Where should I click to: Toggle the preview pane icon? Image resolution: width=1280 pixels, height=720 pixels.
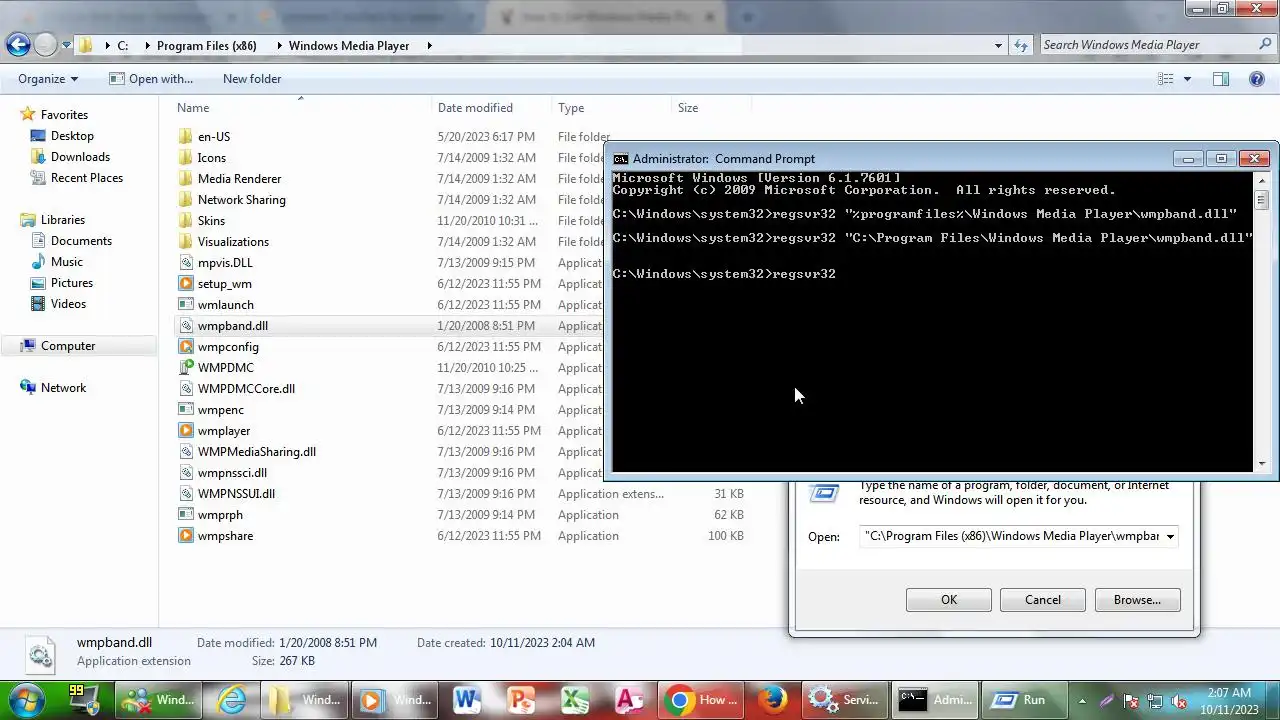click(x=1220, y=79)
